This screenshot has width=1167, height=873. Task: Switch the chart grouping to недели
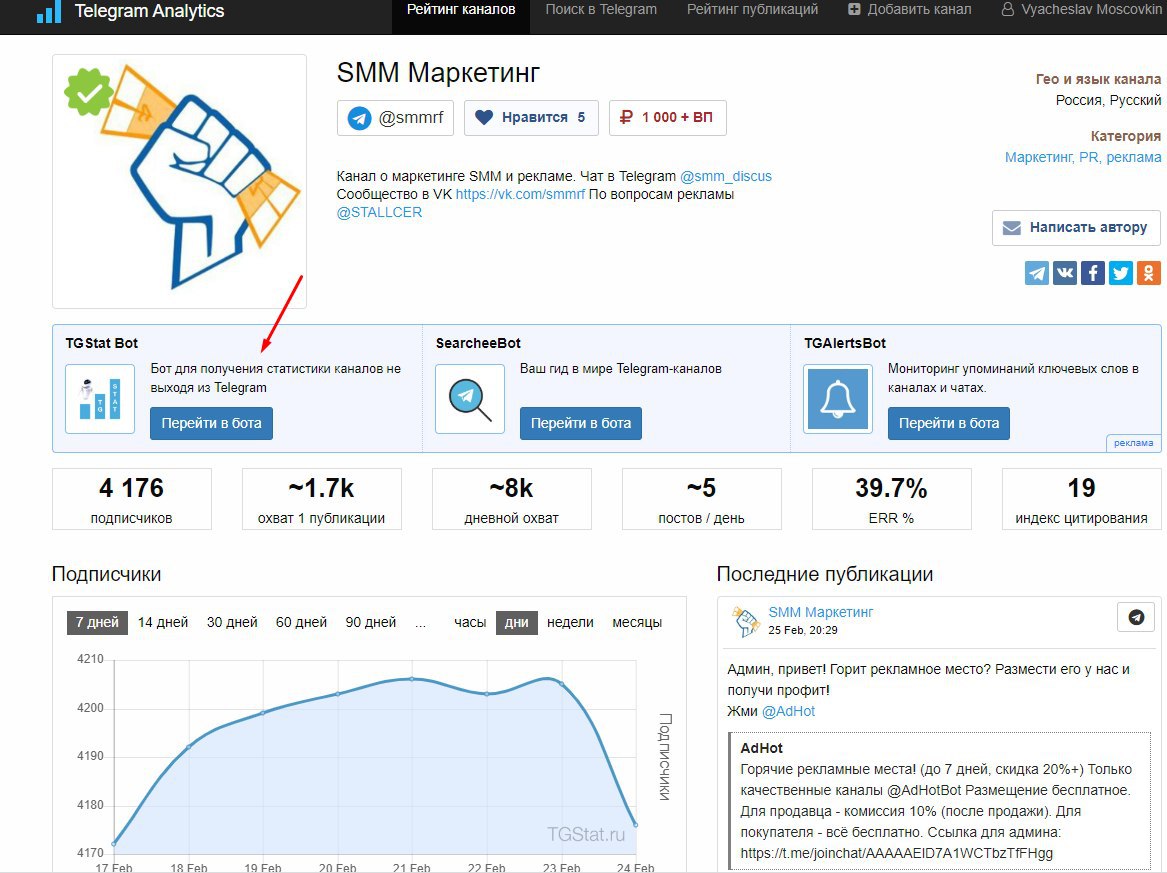(570, 622)
